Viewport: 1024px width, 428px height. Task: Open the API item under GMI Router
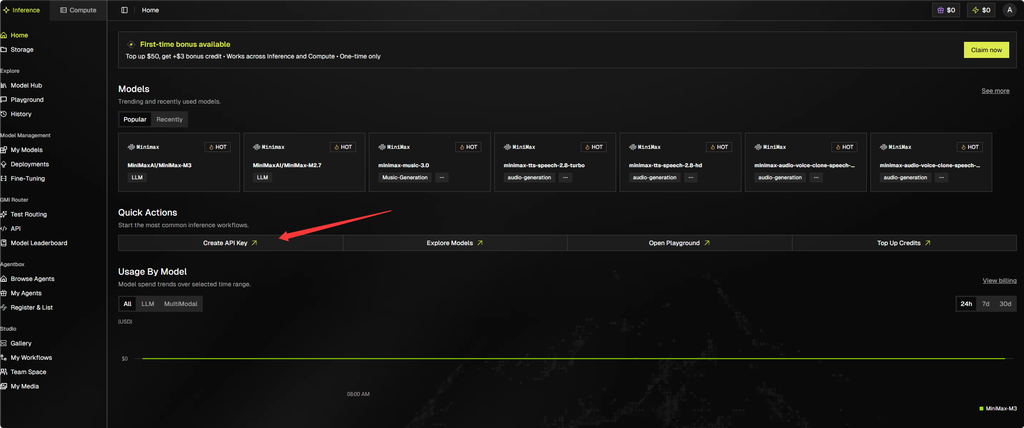16,229
